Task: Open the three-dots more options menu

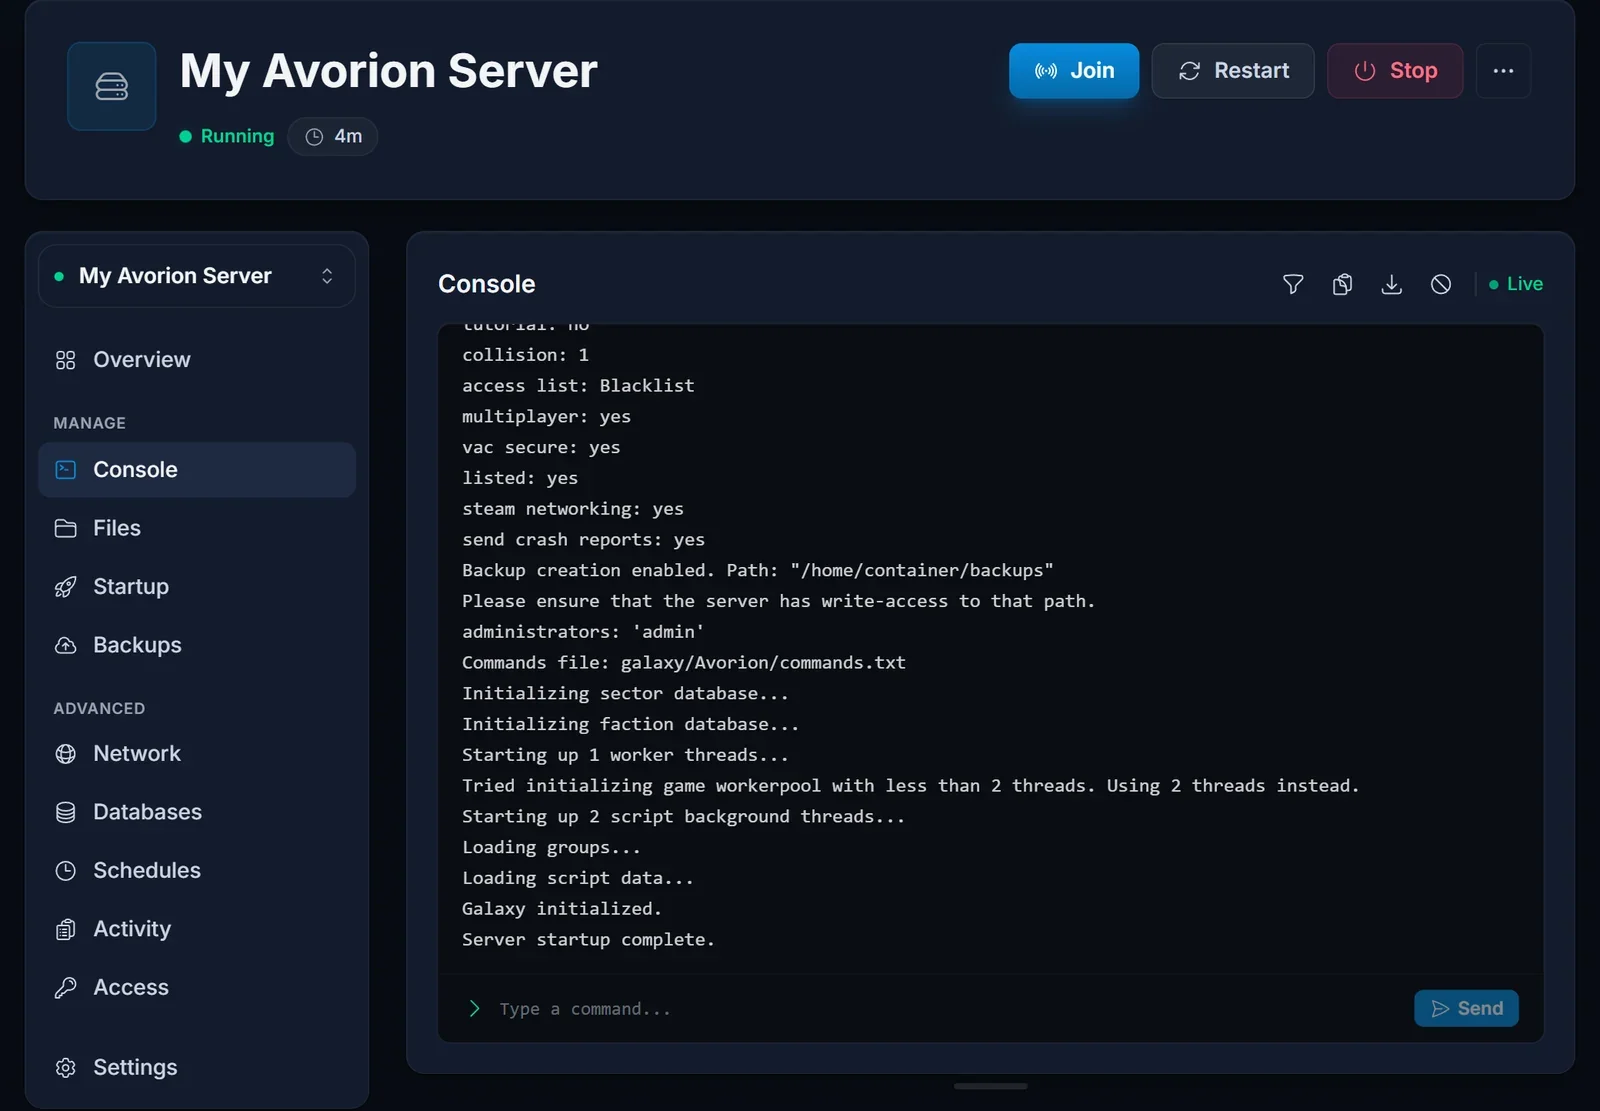Action: pyautogui.click(x=1503, y=71)
